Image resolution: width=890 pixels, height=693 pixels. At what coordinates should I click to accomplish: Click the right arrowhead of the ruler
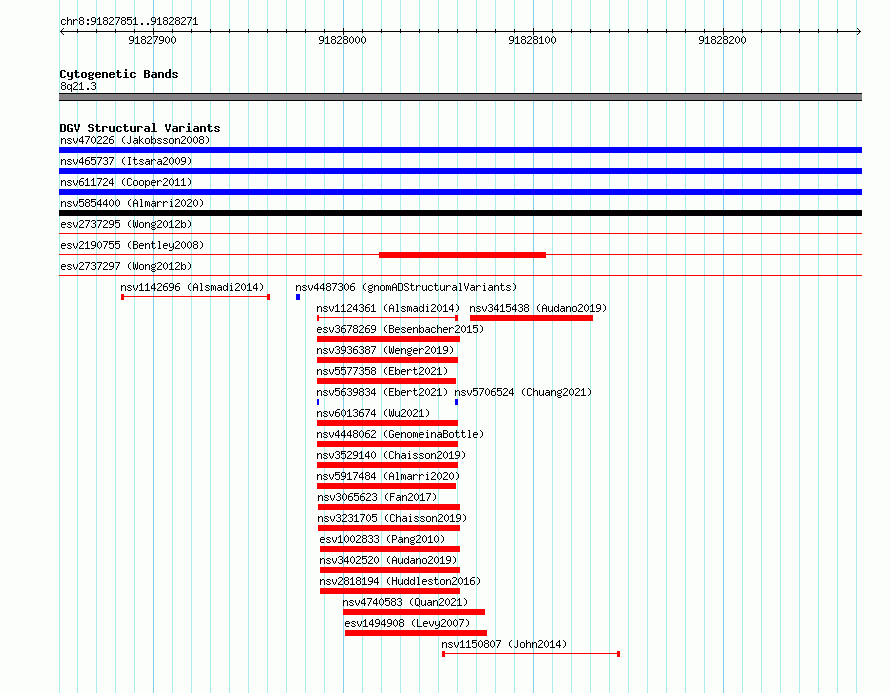coord(858,31)
